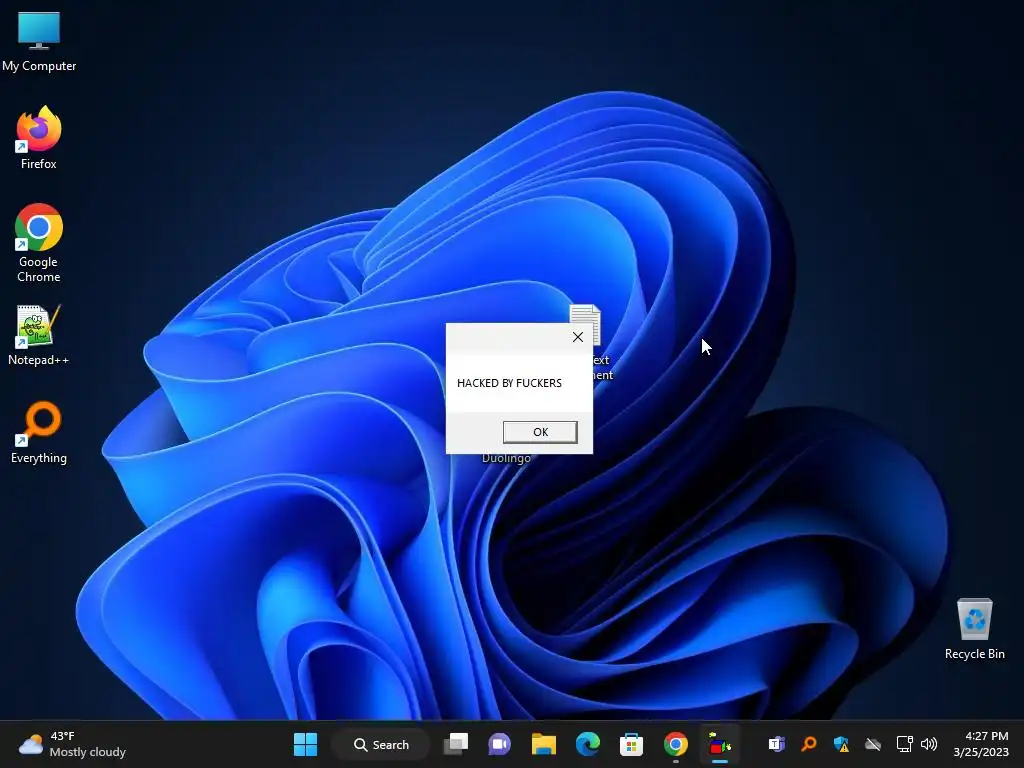Open the volume speaker tray icon

pyautogui.click(x=929, y=744)
